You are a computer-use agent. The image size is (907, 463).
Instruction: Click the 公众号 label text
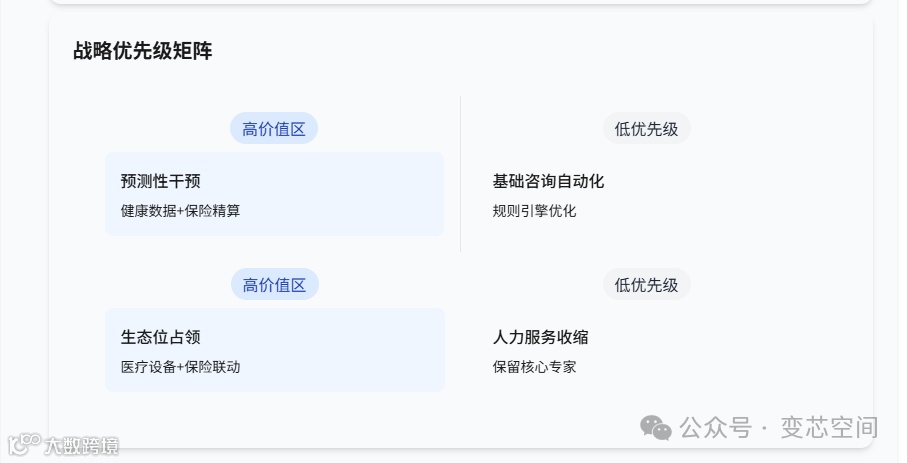click(x=715, y=428)
